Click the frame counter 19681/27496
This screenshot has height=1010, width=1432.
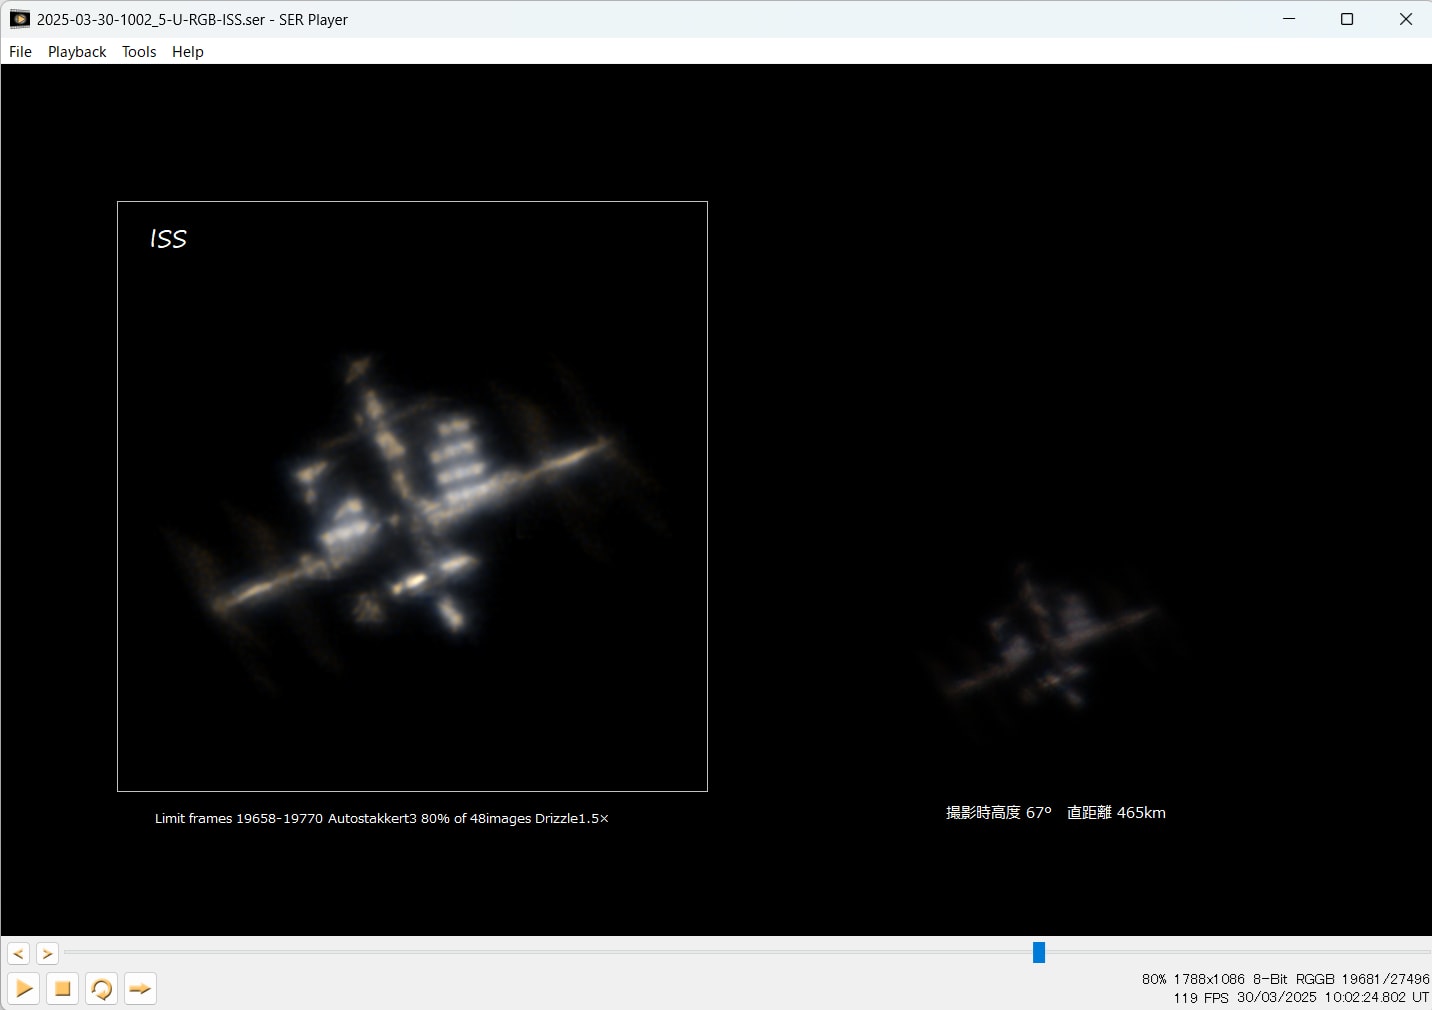(1385, 979)
